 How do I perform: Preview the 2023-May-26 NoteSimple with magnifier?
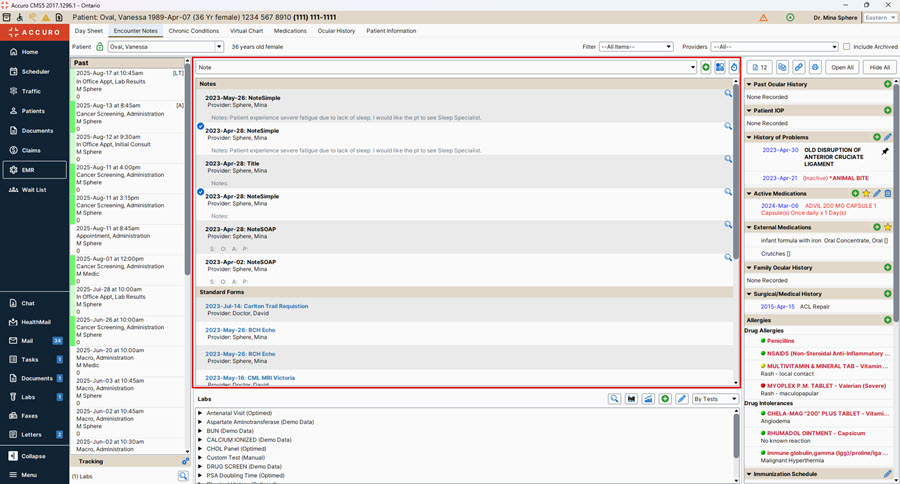pyautogui.click(x=729, y=93)
